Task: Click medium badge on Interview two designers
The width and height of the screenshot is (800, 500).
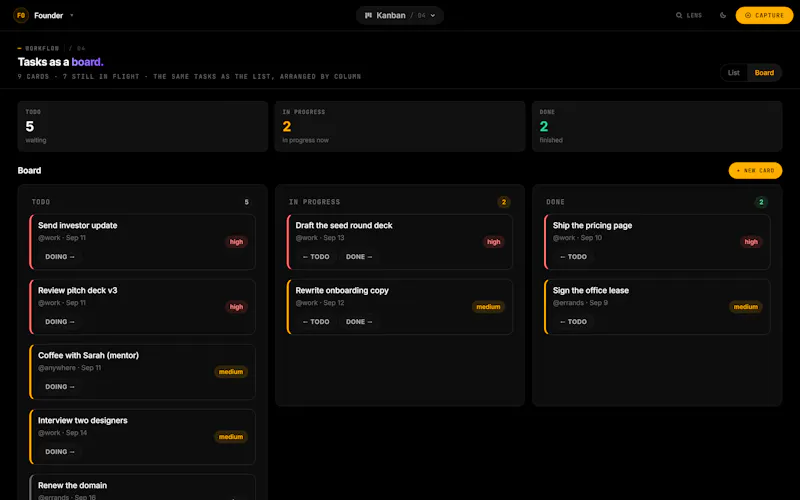Action: pyautogui.click(x=231, y=437)
